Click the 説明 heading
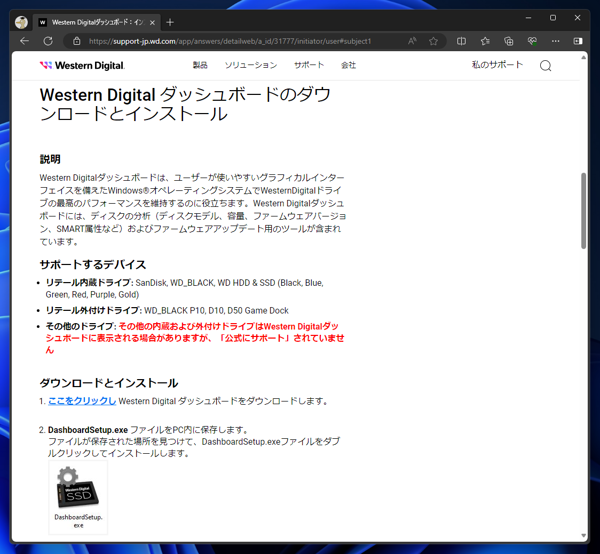The height and width of the screenshot is (554, 600). [50, 159]
